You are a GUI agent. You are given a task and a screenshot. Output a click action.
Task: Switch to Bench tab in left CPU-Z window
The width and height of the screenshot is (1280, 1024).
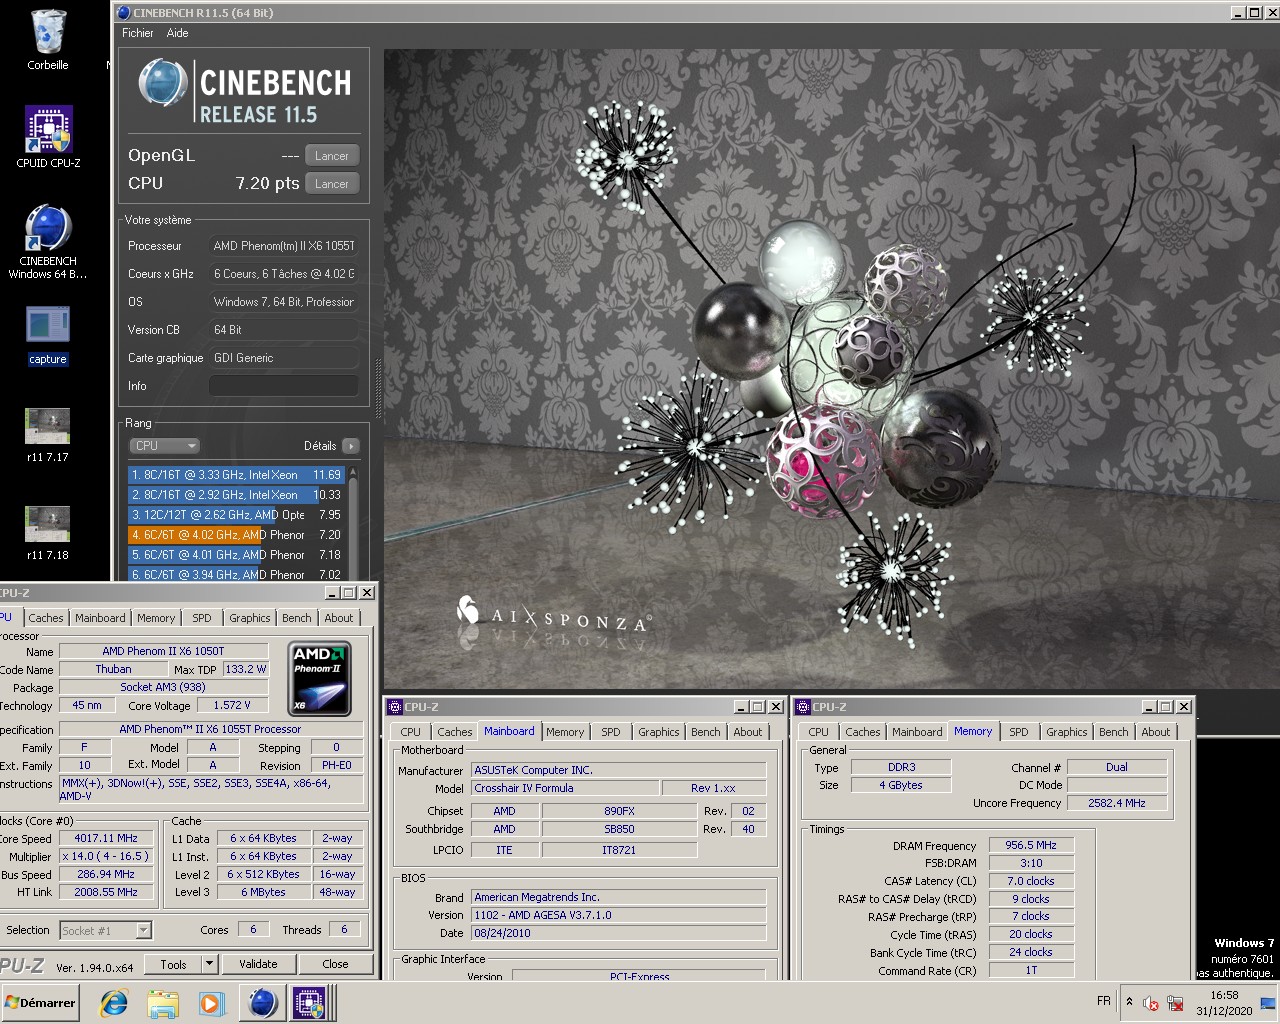(x=297, y=618)
